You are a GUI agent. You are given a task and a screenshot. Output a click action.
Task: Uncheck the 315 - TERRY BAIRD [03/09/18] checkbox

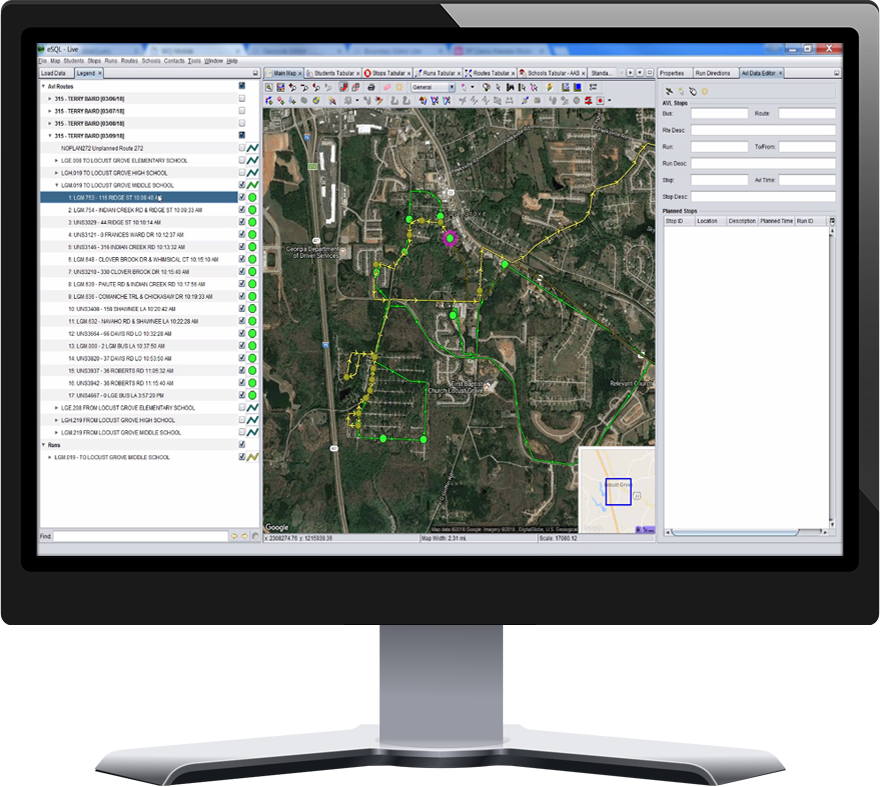(x=242, y=135)
